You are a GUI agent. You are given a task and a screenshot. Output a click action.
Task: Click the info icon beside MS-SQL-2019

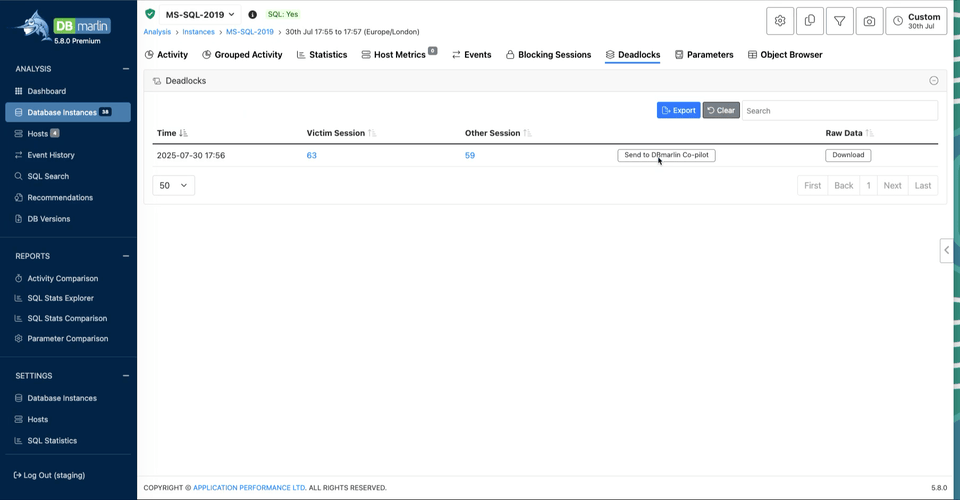tap(252, 15)
